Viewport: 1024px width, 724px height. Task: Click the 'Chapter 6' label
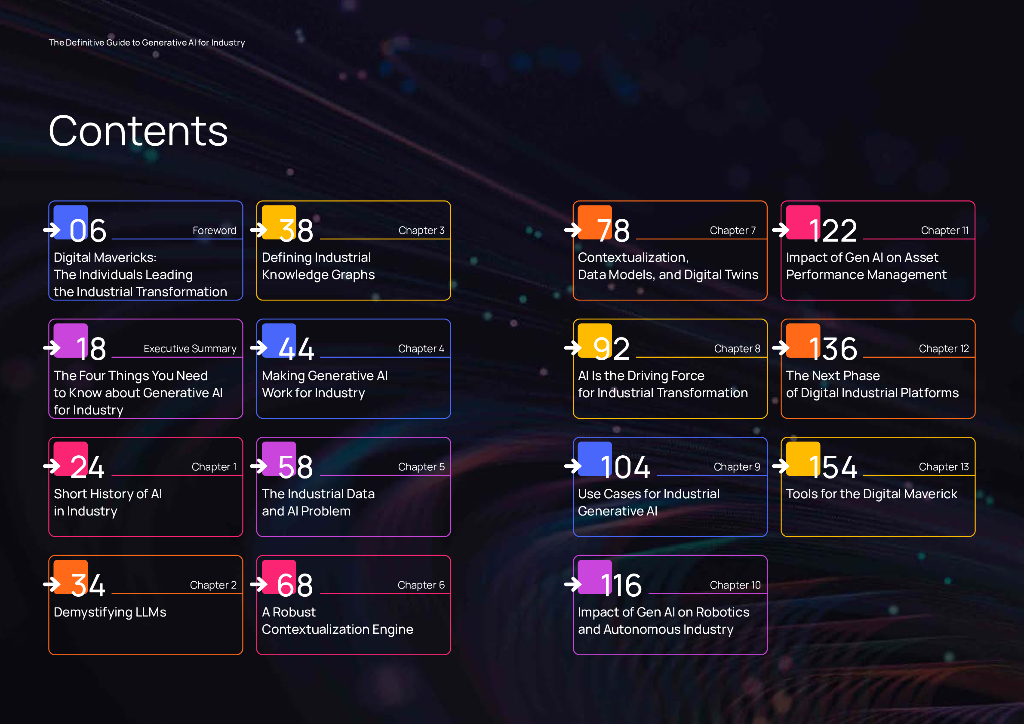(x=421, y=585)
